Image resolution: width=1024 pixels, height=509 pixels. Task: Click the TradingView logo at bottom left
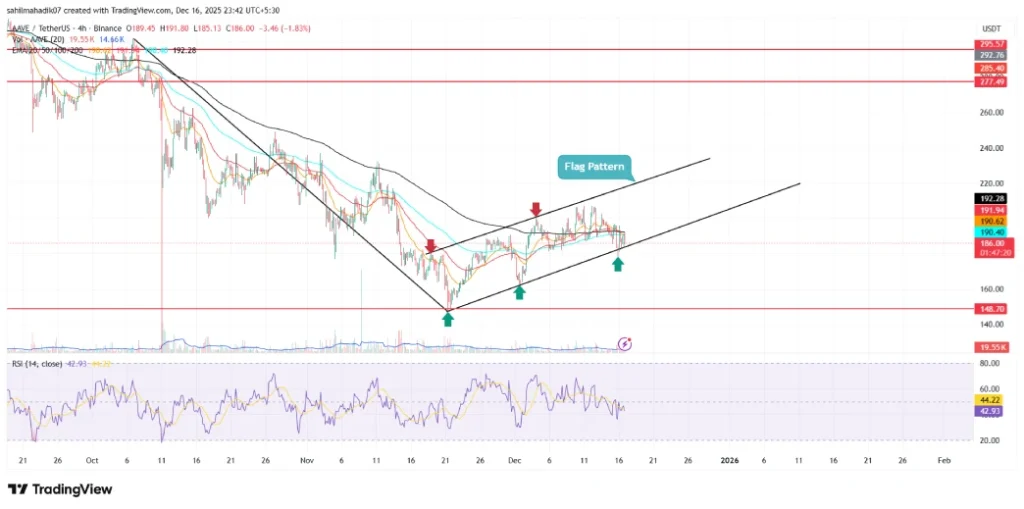59,489
